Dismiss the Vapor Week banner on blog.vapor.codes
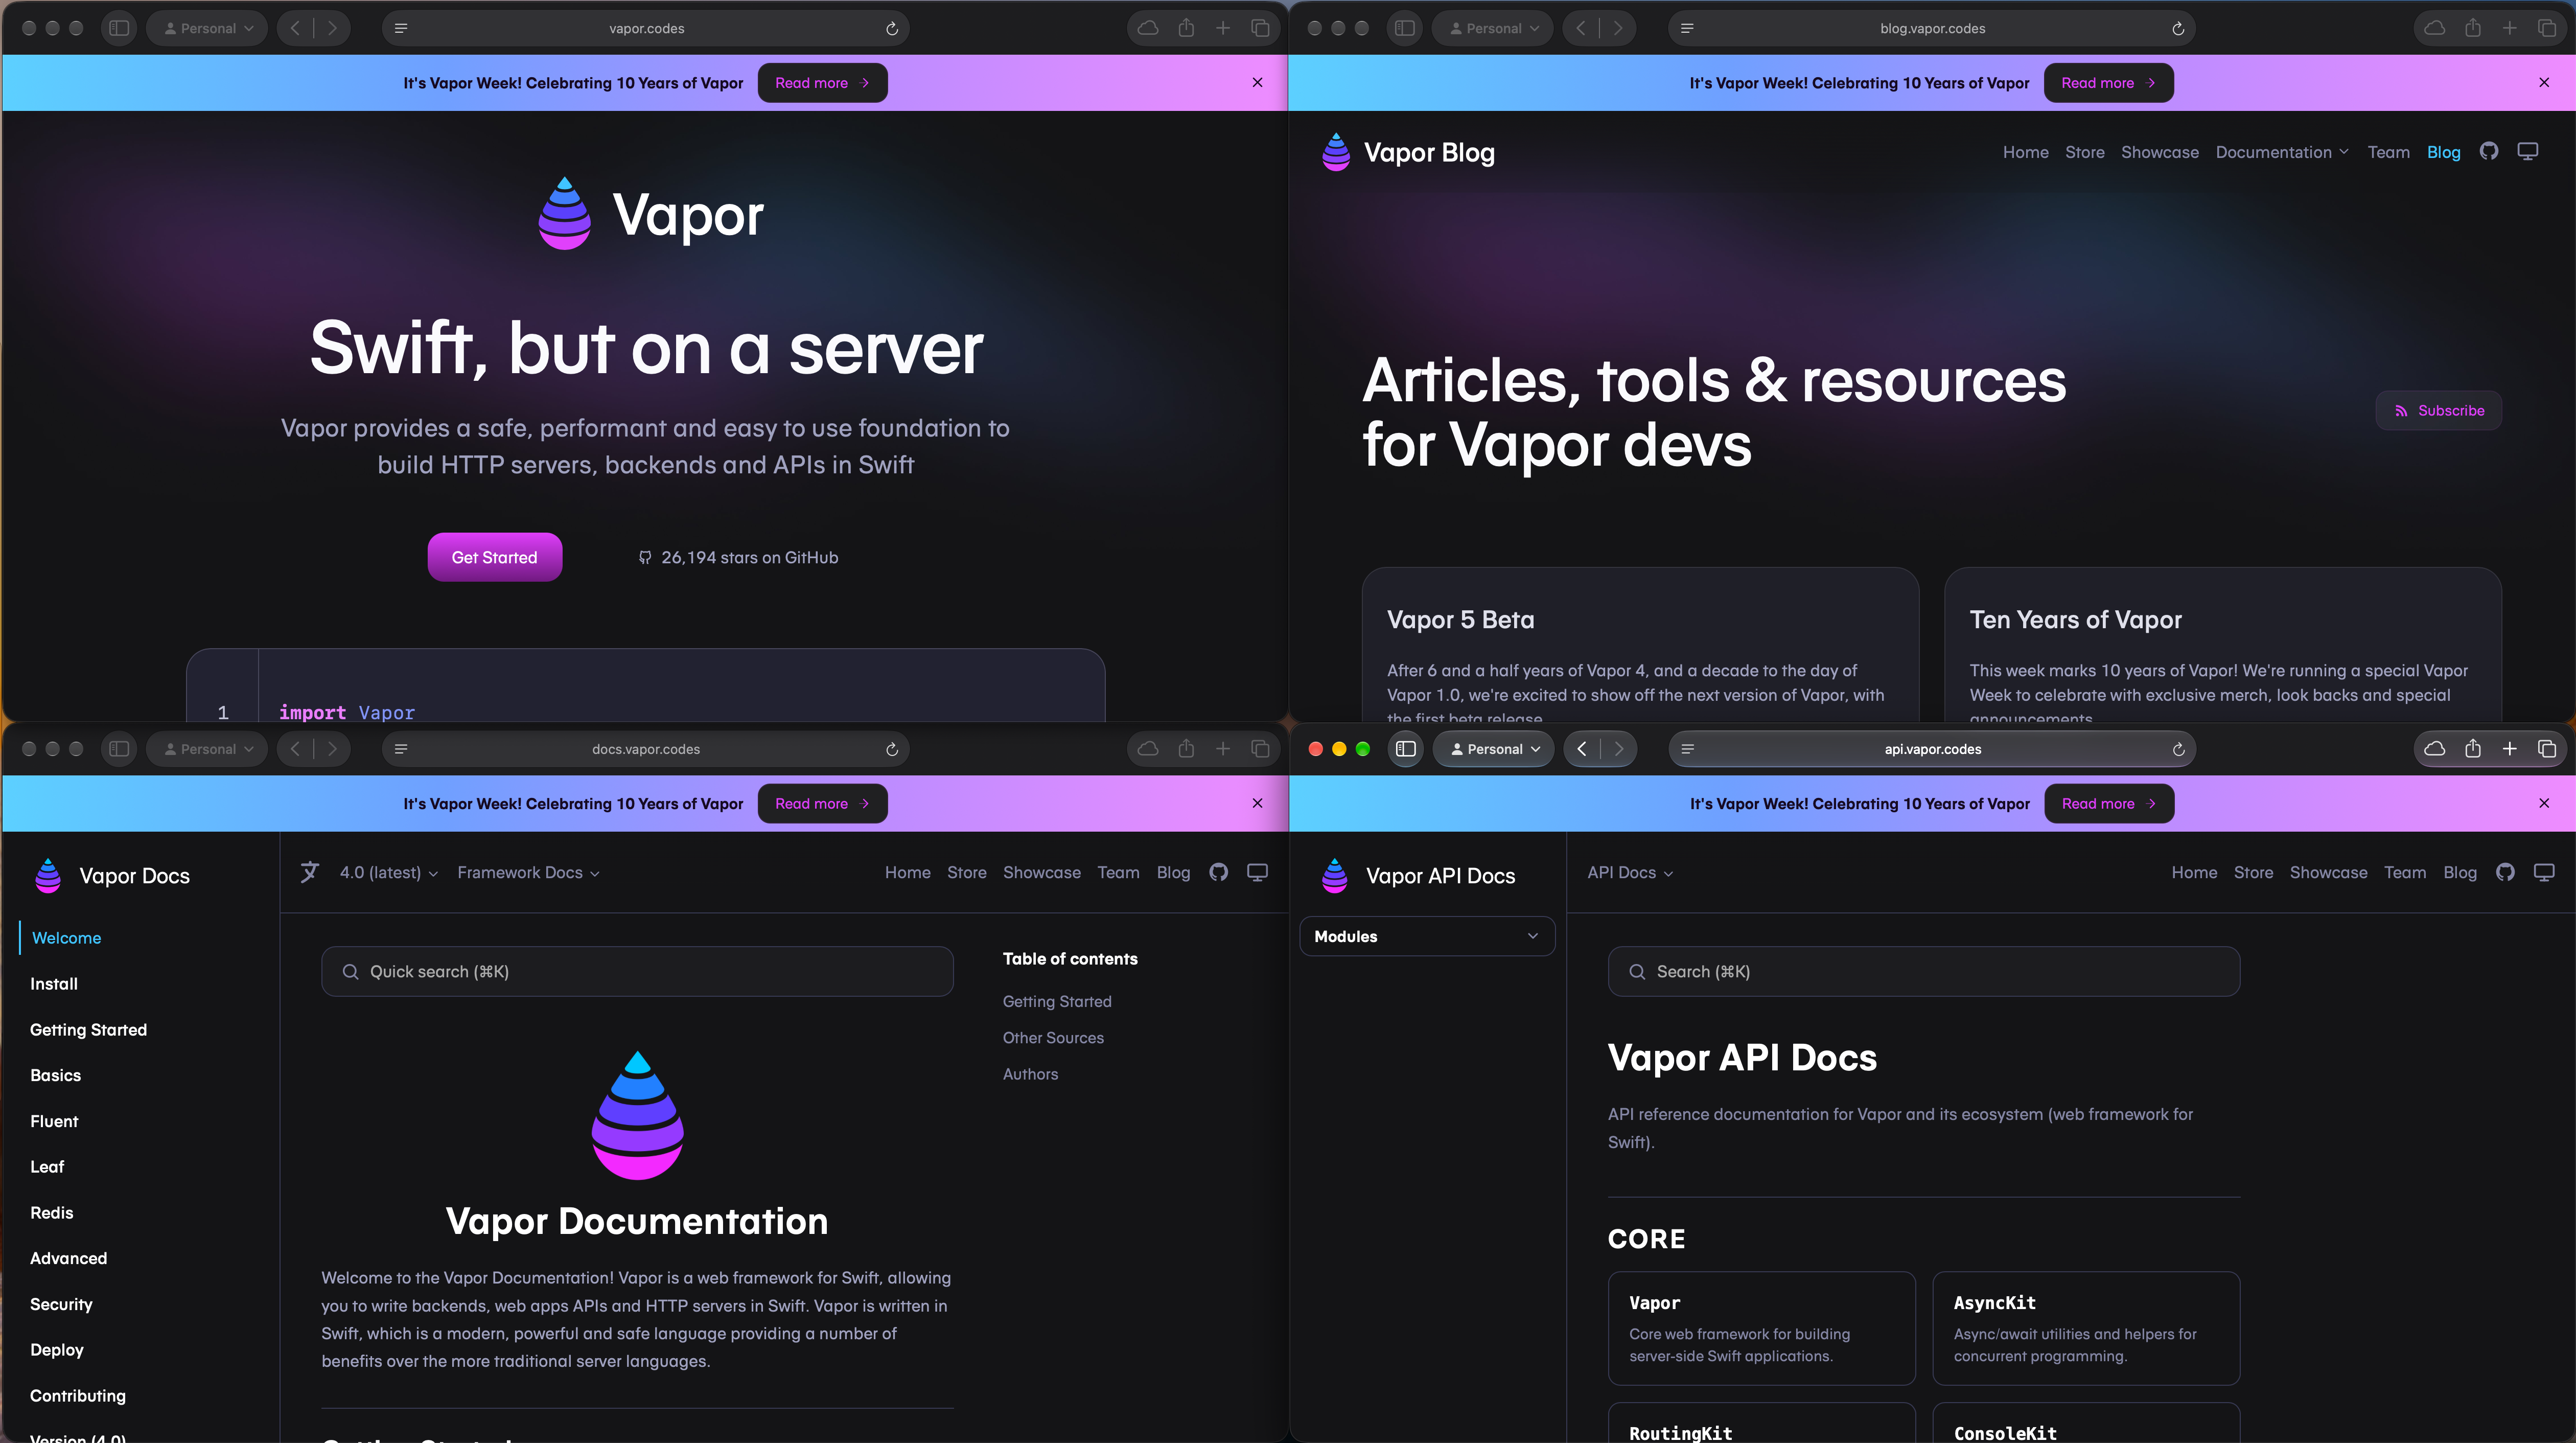This screenshot has width=2576, height=1443. coord(2544,83)
